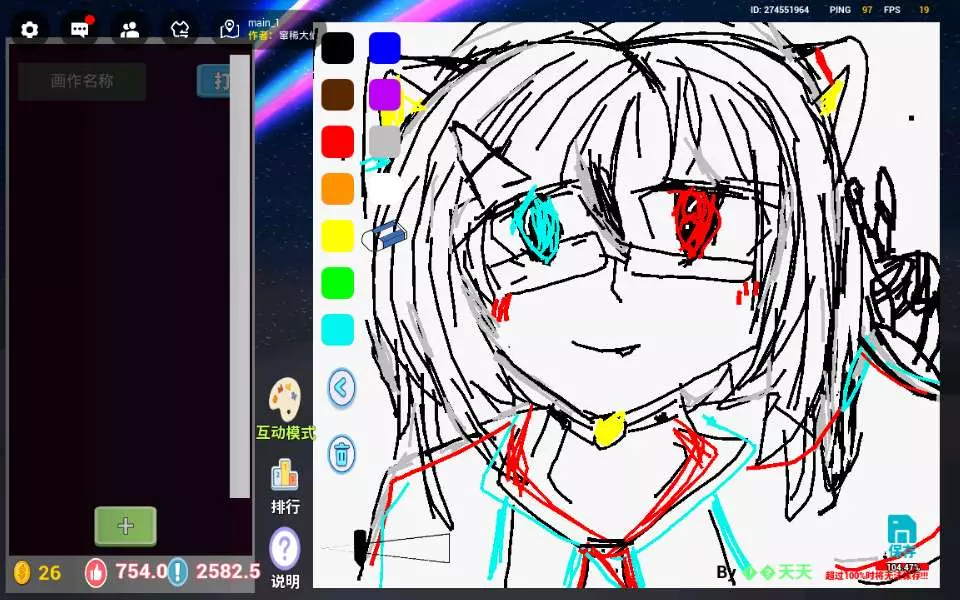
Task: Select the white color swatch
Action: pyautogui.click(x=384, y=189)
